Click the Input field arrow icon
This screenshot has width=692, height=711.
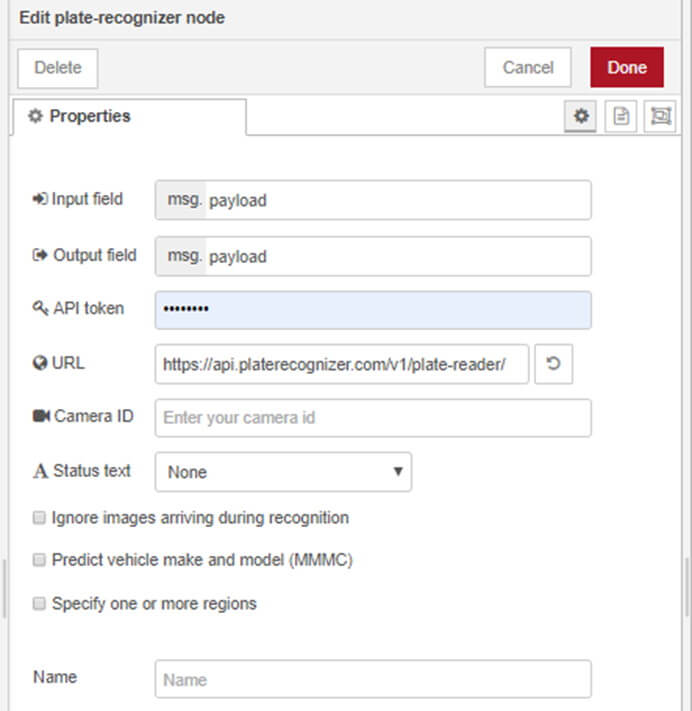pyautogui.click(x=39, y=199)
